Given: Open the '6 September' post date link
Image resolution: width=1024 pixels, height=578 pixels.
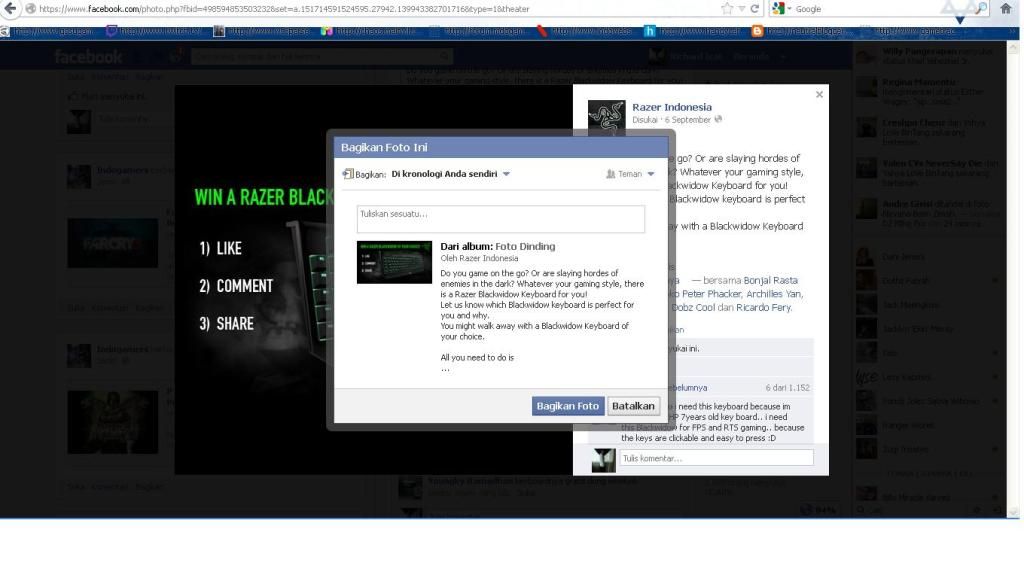Looking at the screenshot, I should pyautogui.click(x=688, y=120).
